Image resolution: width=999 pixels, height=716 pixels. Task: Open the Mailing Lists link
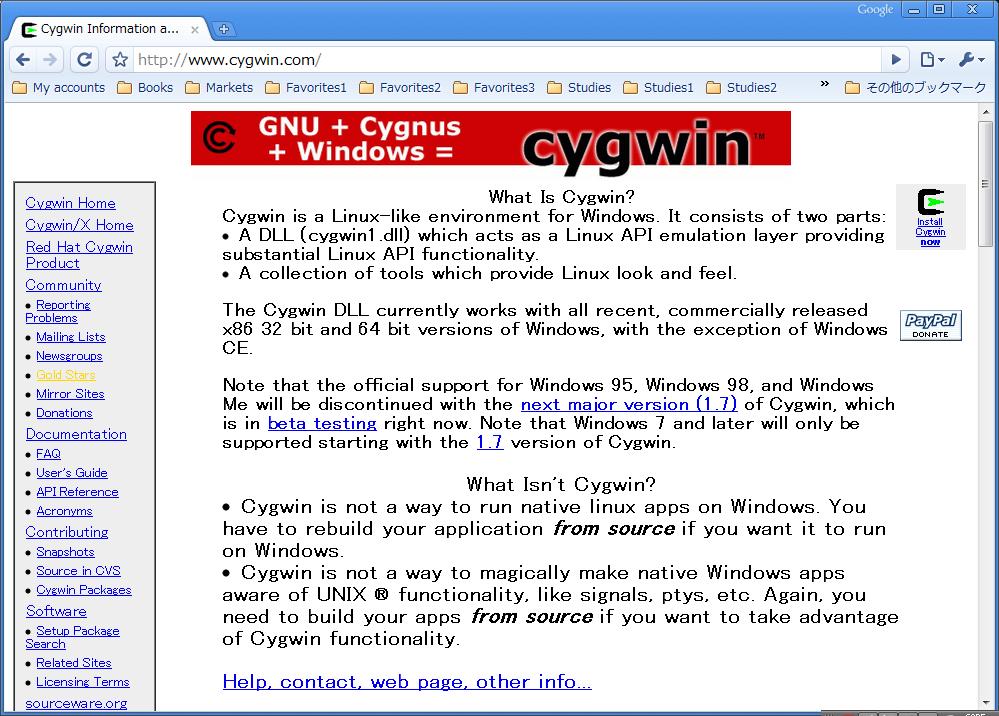point(71,336)
